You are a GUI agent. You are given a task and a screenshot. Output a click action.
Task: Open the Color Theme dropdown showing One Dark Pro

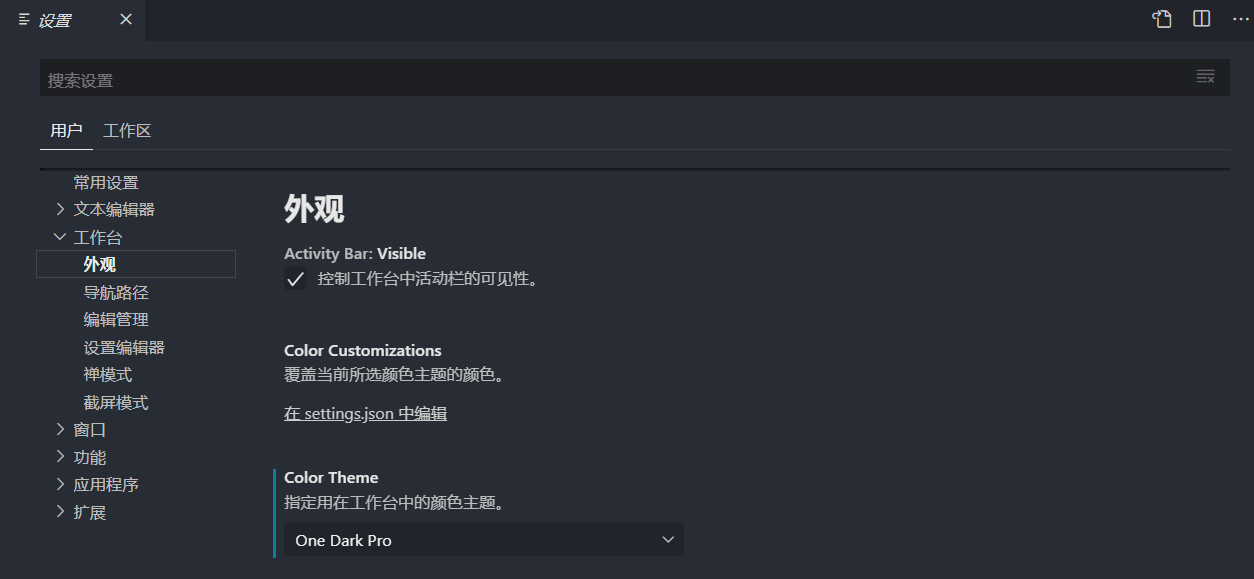tap(483, 539)
